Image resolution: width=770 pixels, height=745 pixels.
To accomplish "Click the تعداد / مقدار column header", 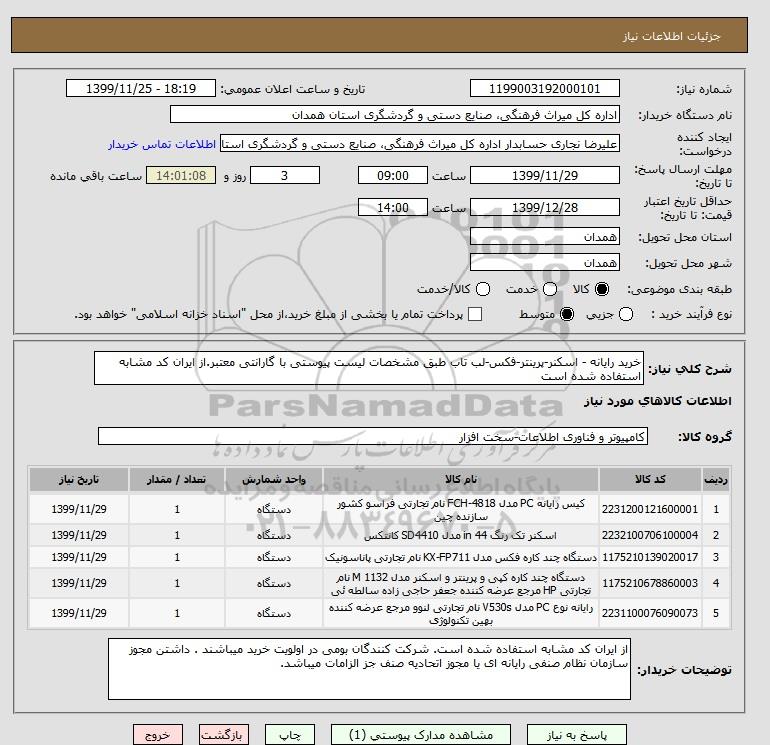I will [177, 479].
